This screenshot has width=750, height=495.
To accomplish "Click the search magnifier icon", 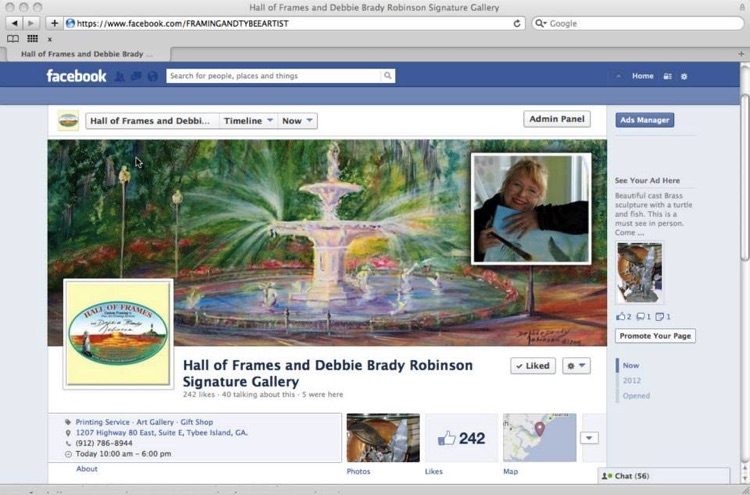I will click(x=387, y=76).
